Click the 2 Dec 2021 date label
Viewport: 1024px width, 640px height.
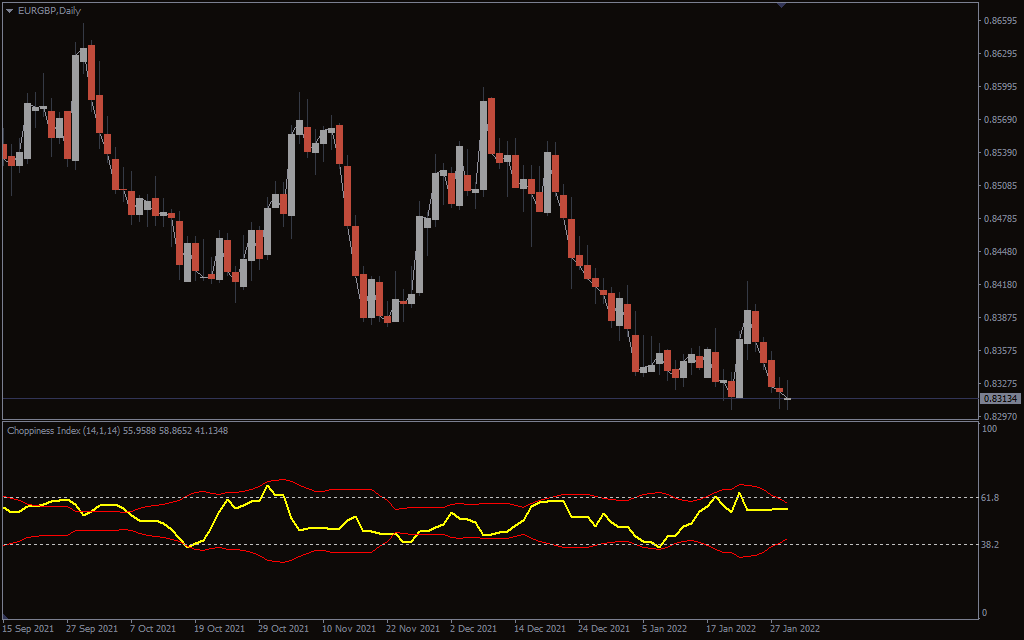[x=473, y=629]
